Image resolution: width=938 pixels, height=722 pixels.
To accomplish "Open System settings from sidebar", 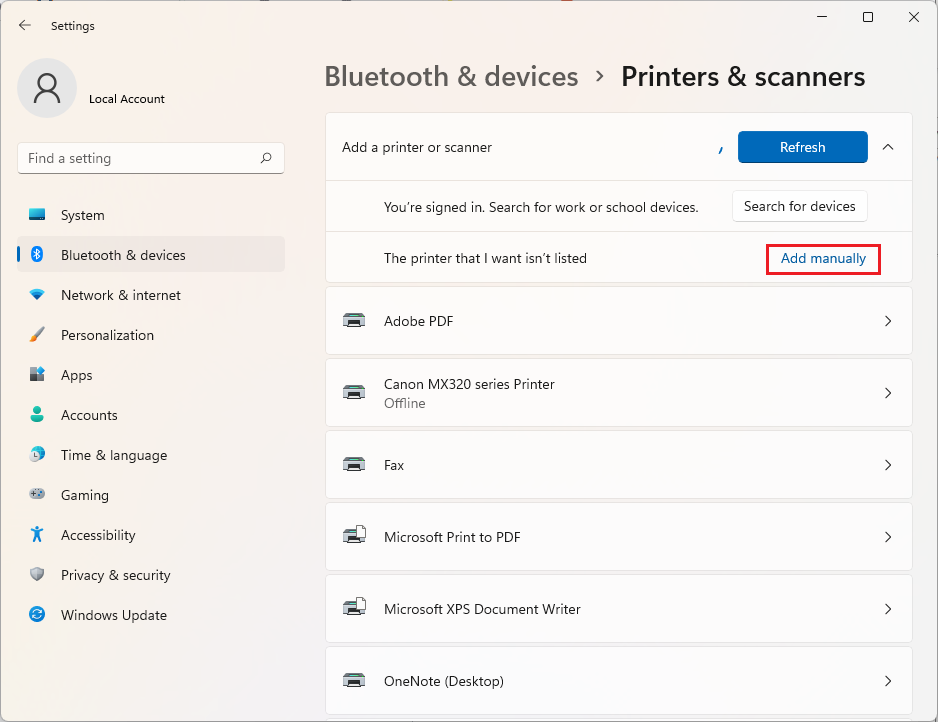I will coord(82,215).
